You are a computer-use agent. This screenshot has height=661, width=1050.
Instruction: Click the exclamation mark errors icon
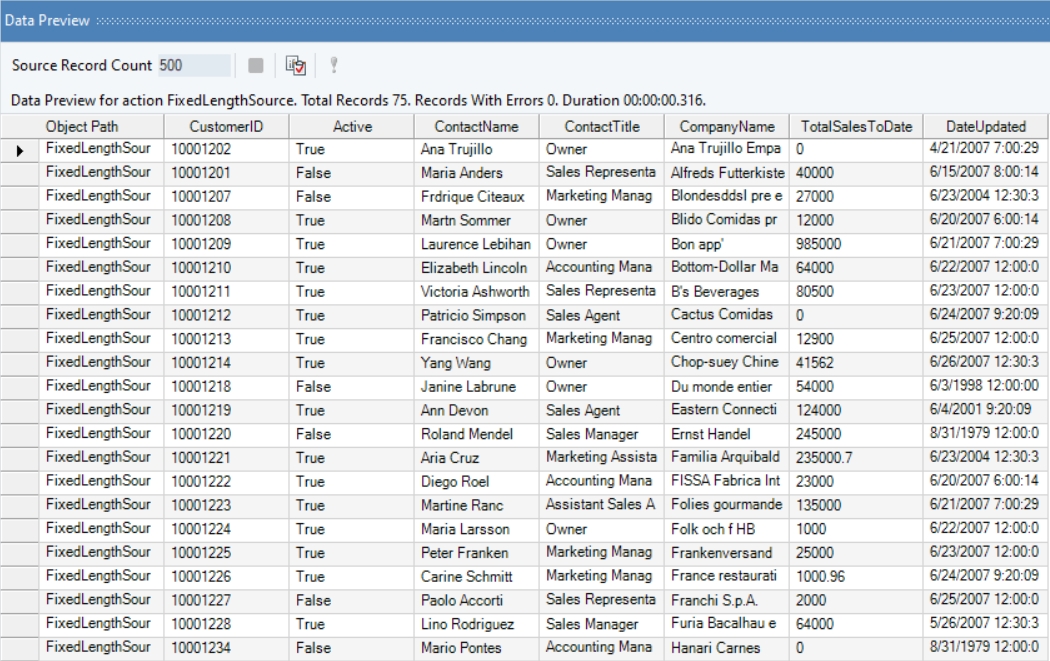[333, 65]
